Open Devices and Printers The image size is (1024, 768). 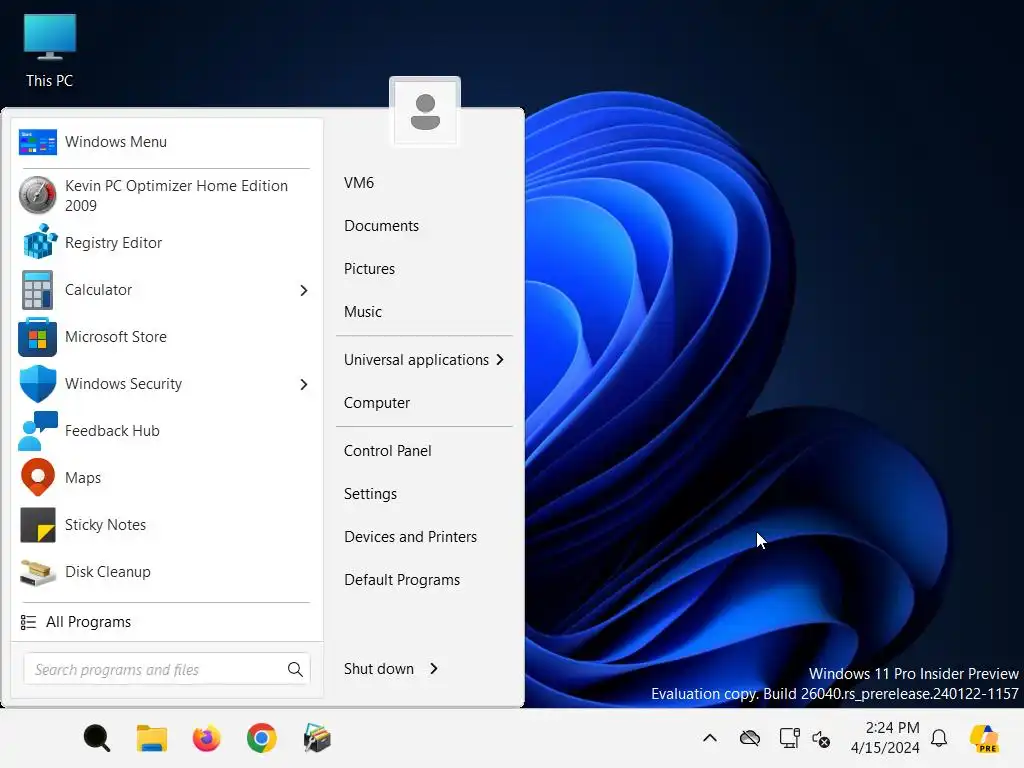[411, 537]
